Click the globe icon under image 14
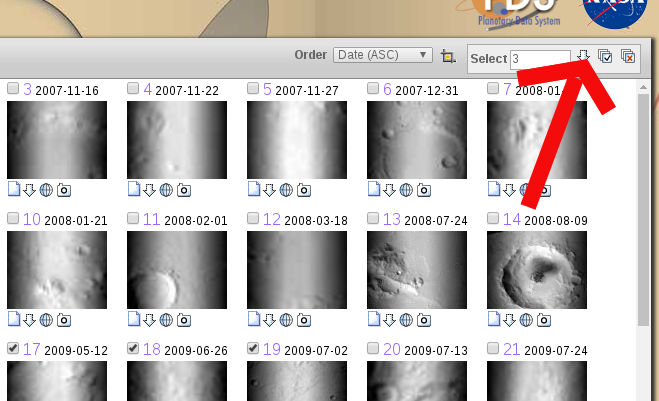Screen dimensions: 659x401 [526, 320]
